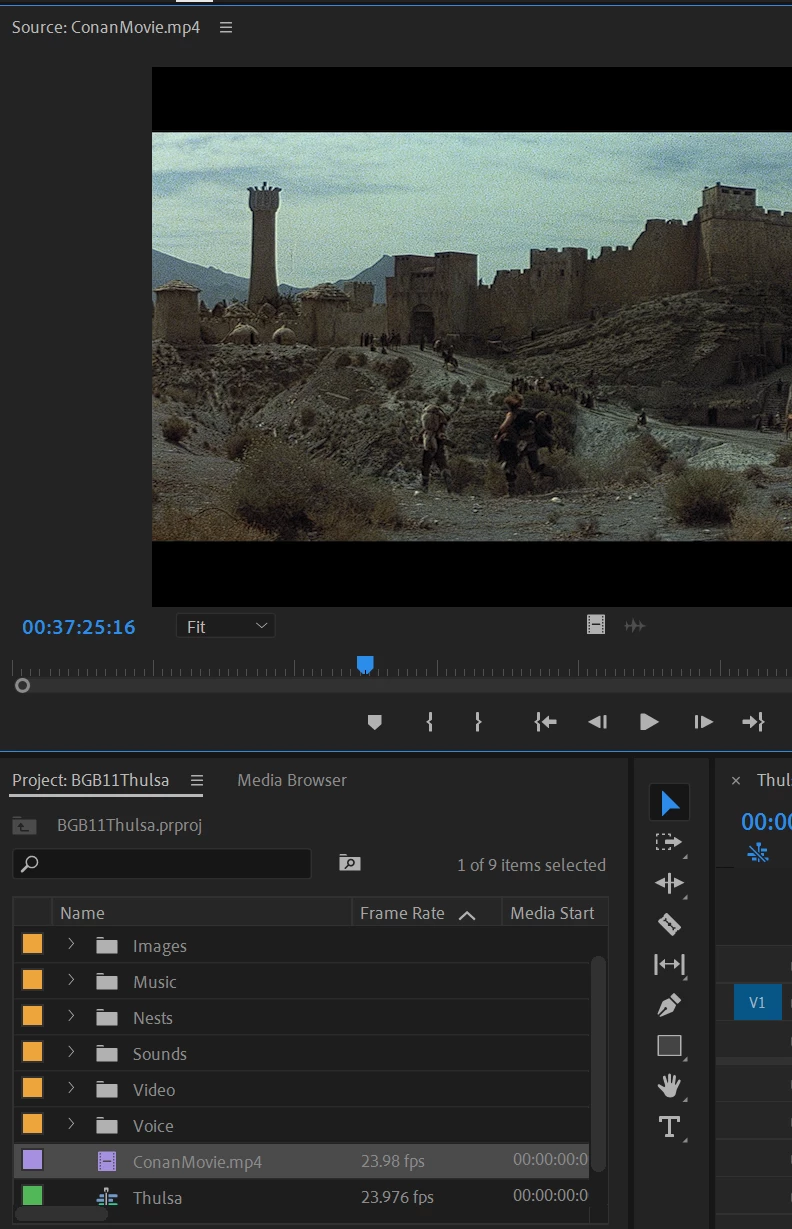Click the BGB11Thulsa.prproj path label

130,825
